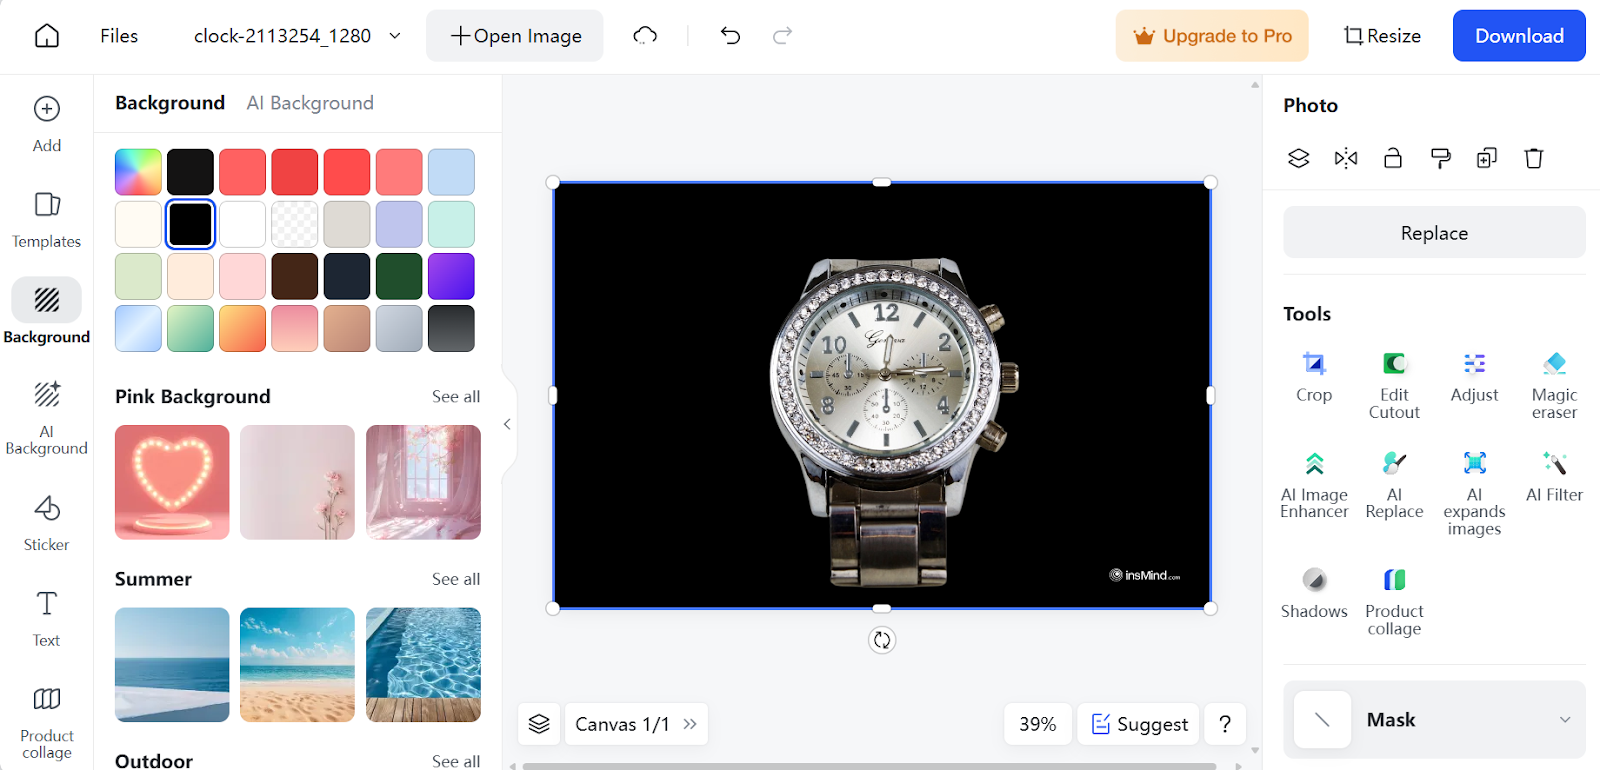
Task: See all Outdoor backgrounds
Action: coord(456,761)
